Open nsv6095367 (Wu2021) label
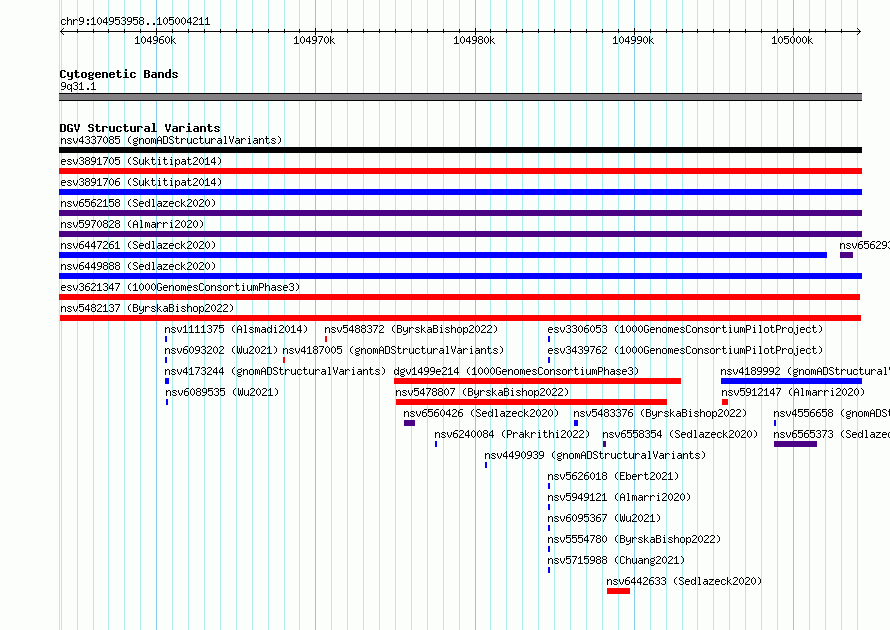 click(x=604, y=518)
